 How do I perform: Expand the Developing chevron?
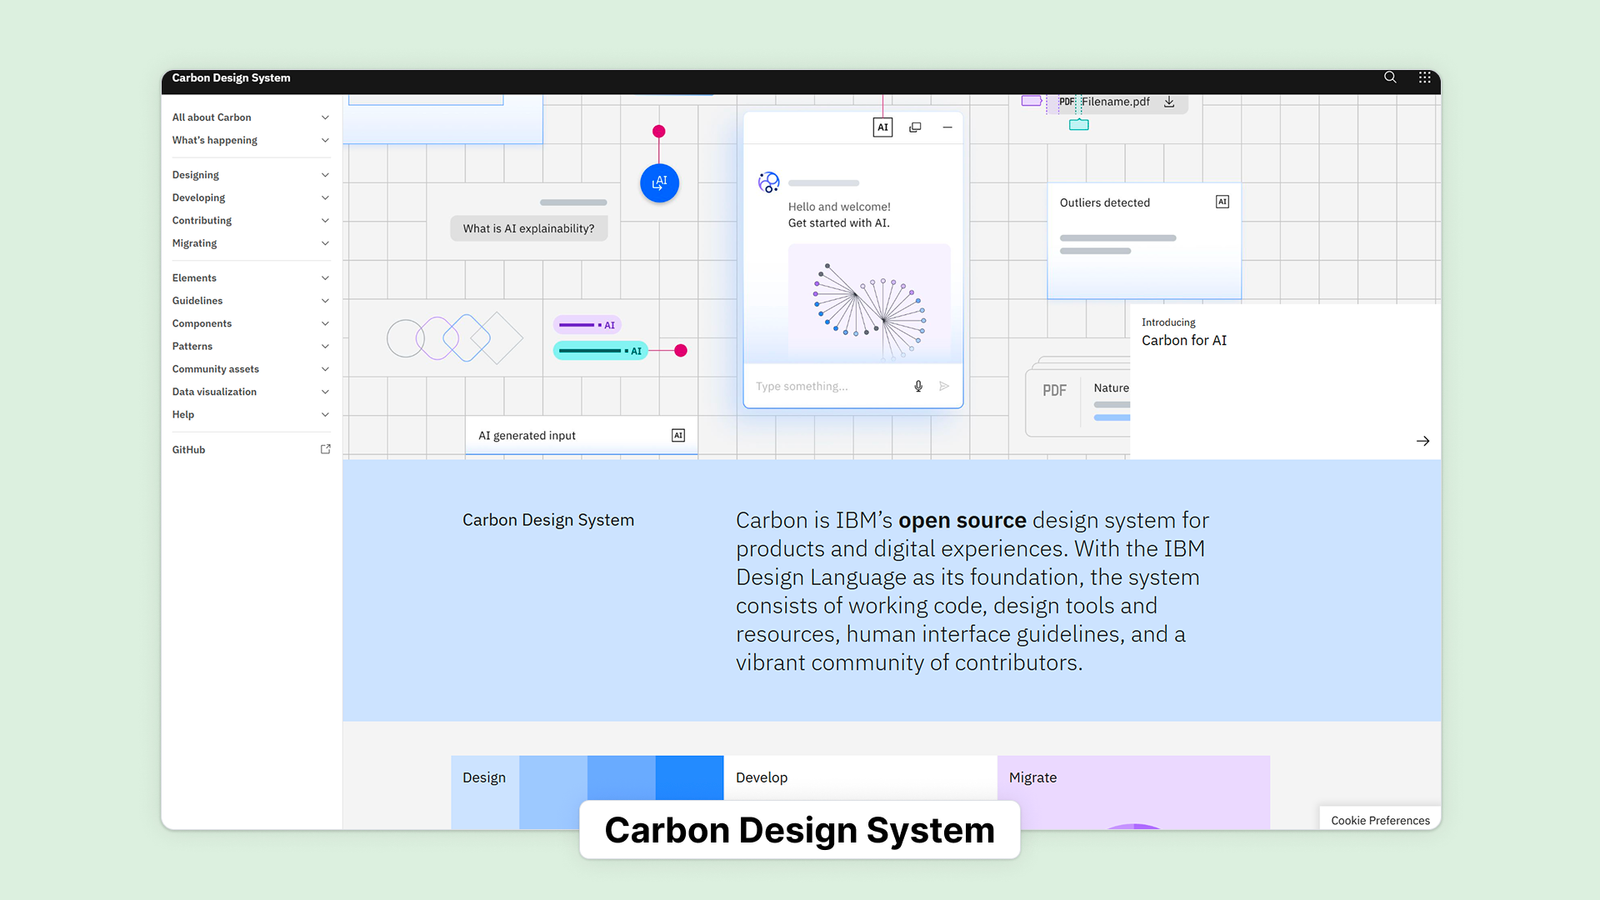coord(325,198)
